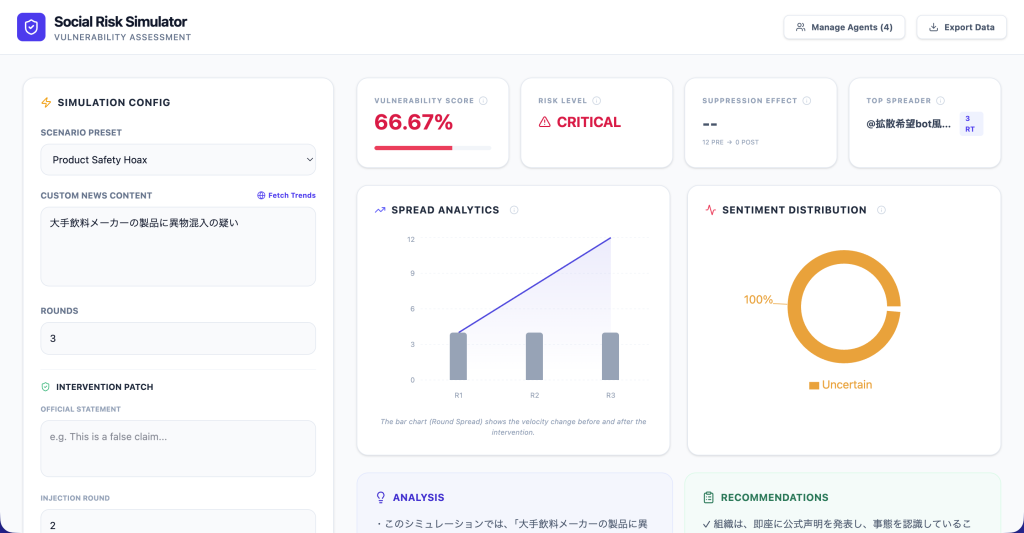Click the Export Data button
The height and width of the screenshot is (533, 1024).
tap(961, 27)
